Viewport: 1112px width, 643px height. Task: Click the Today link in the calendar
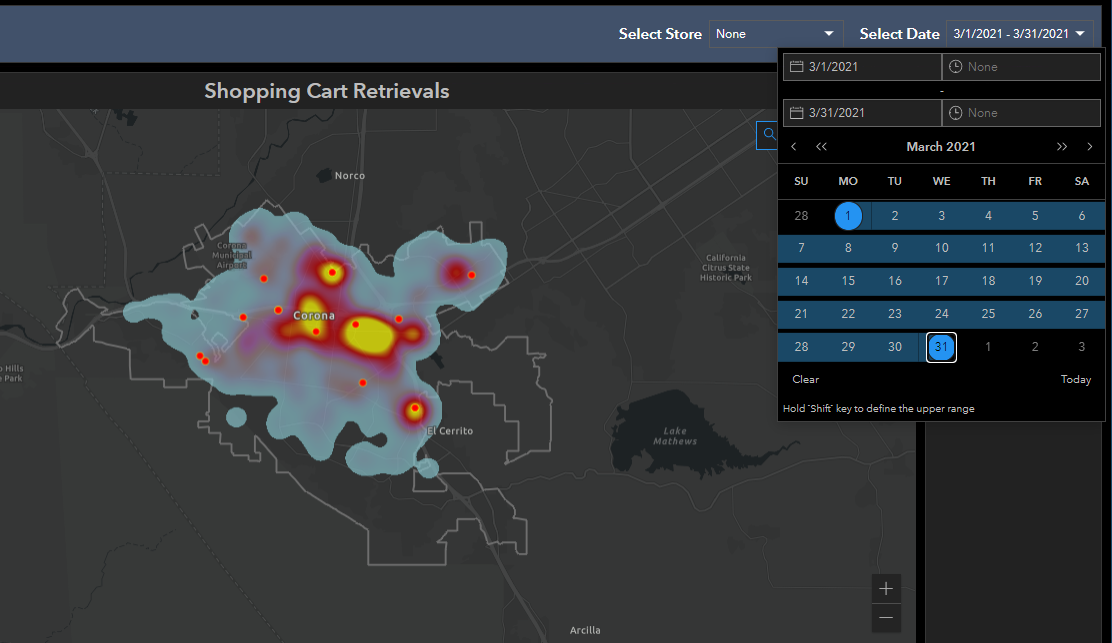click(1076, 379)
